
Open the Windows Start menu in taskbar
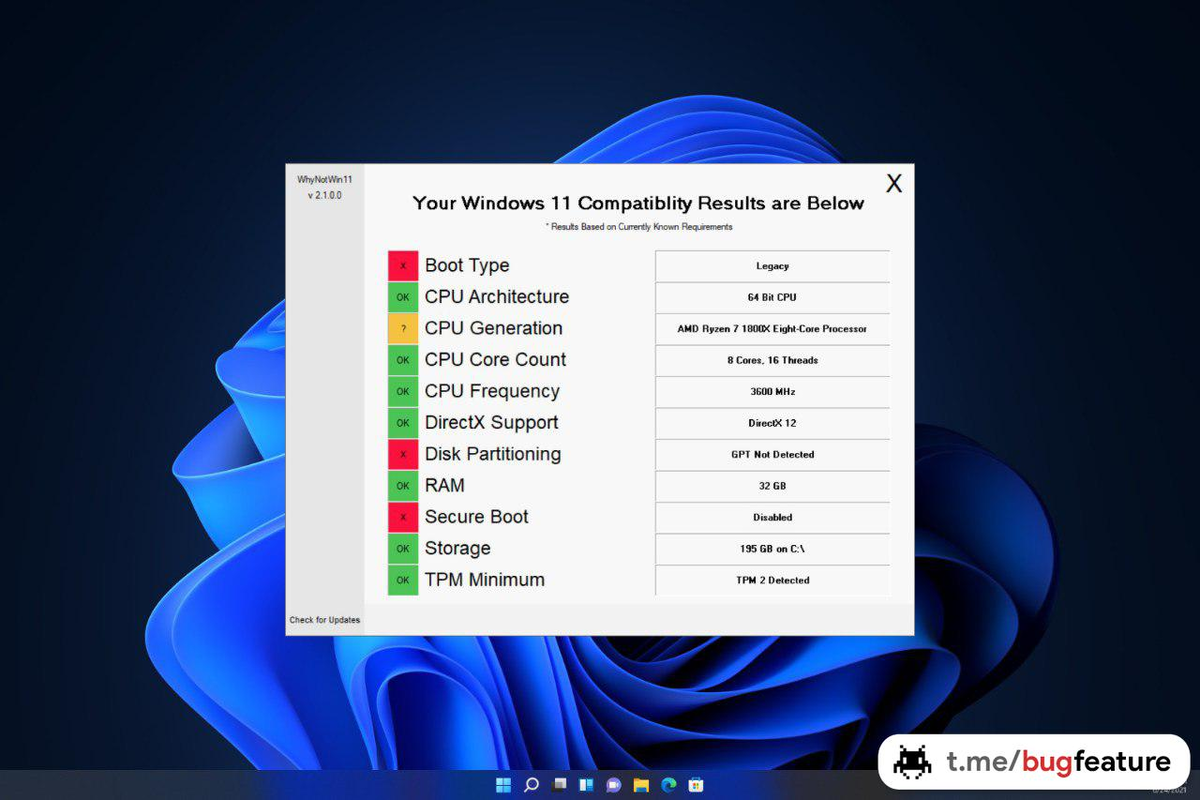[x=504, y=785]
